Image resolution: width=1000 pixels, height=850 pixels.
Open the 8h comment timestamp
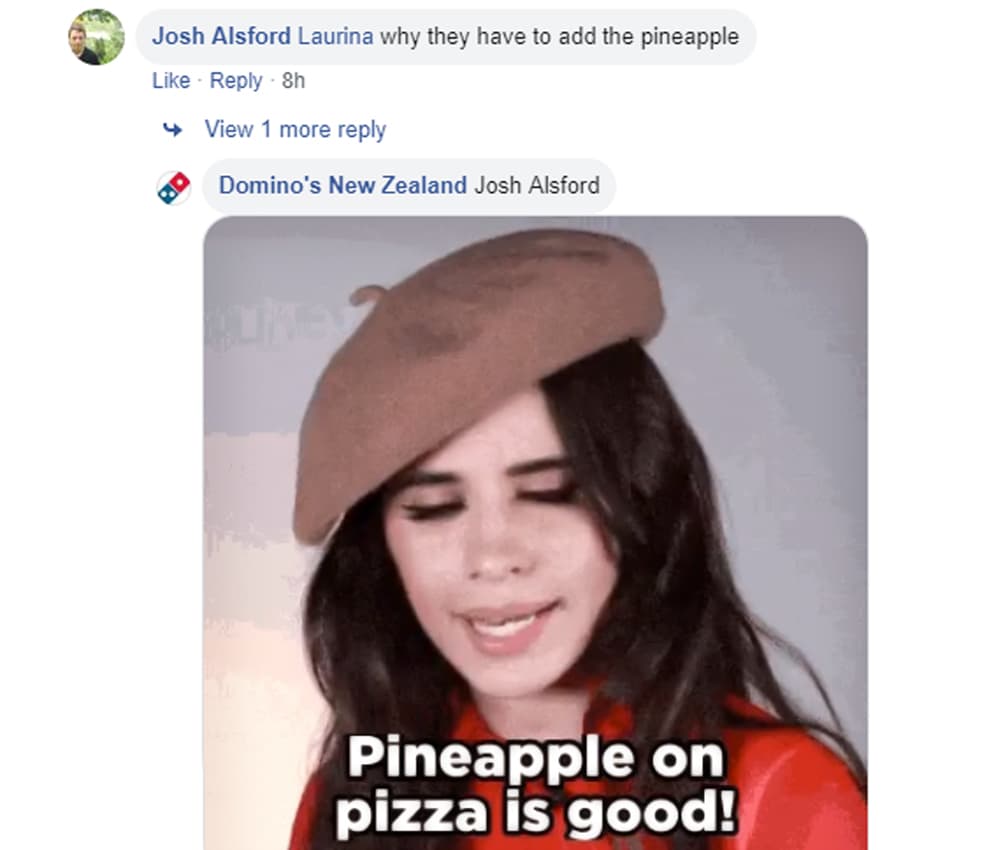(293, 81)
